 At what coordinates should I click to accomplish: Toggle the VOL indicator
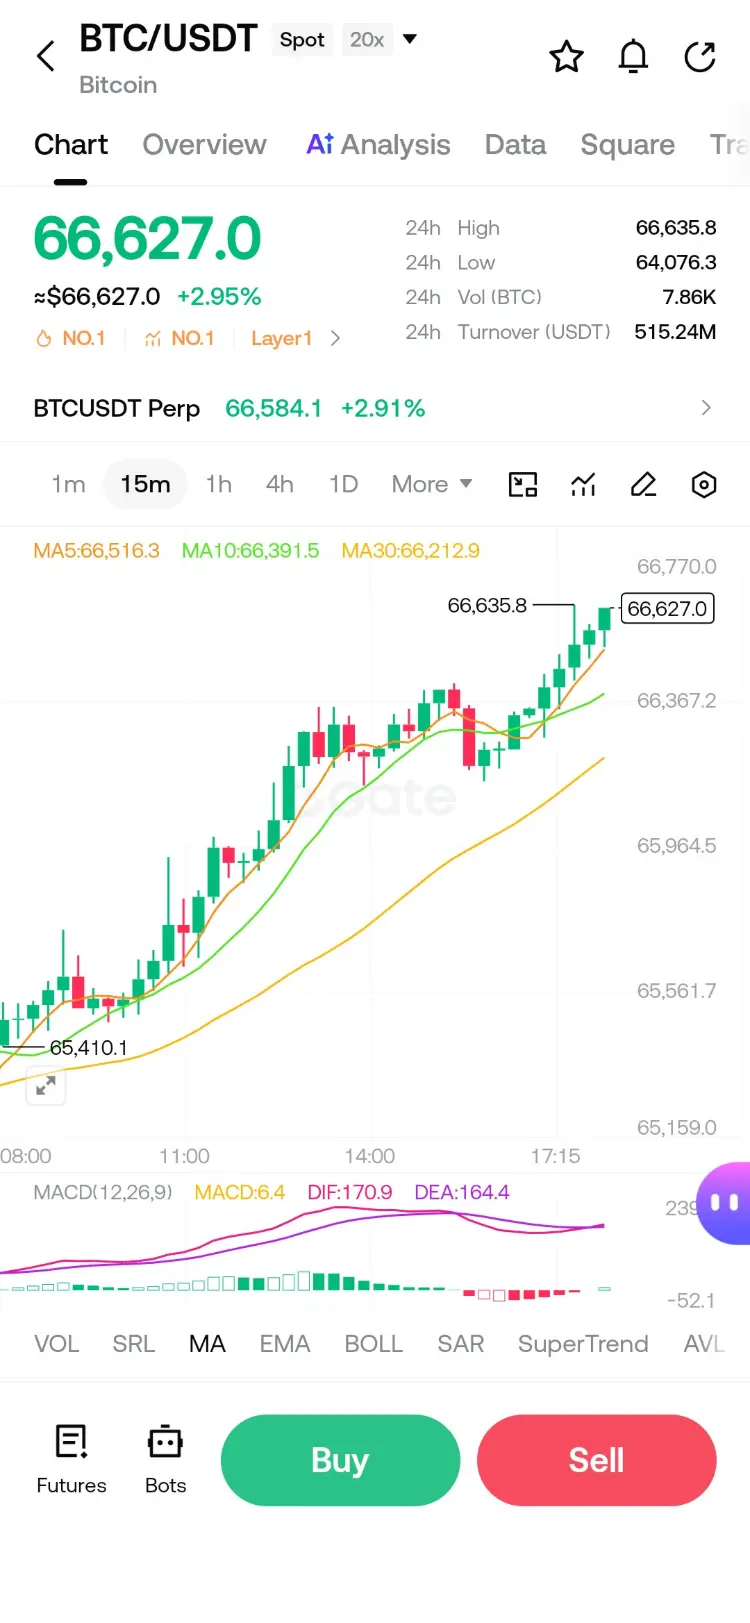click(56, 1344)
